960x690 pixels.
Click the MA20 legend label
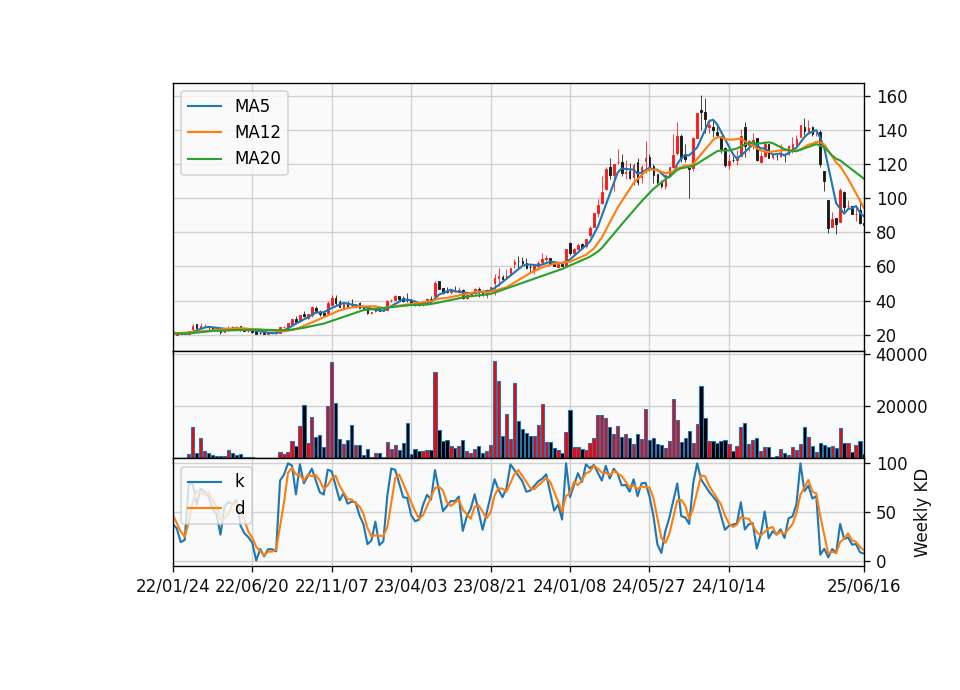(x=257, y=158)
